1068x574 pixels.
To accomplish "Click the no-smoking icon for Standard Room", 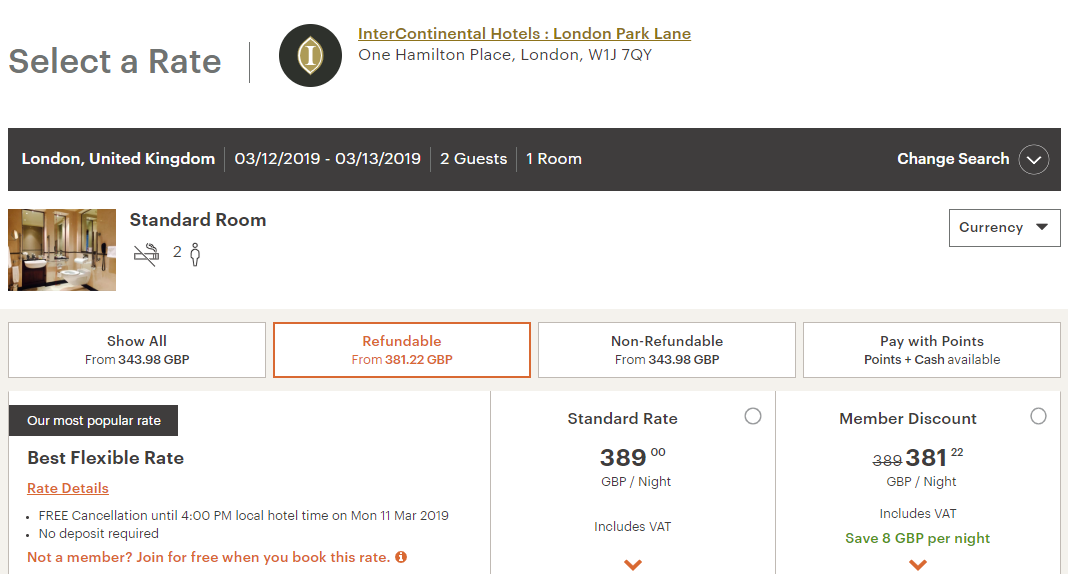I will [146, 254].
